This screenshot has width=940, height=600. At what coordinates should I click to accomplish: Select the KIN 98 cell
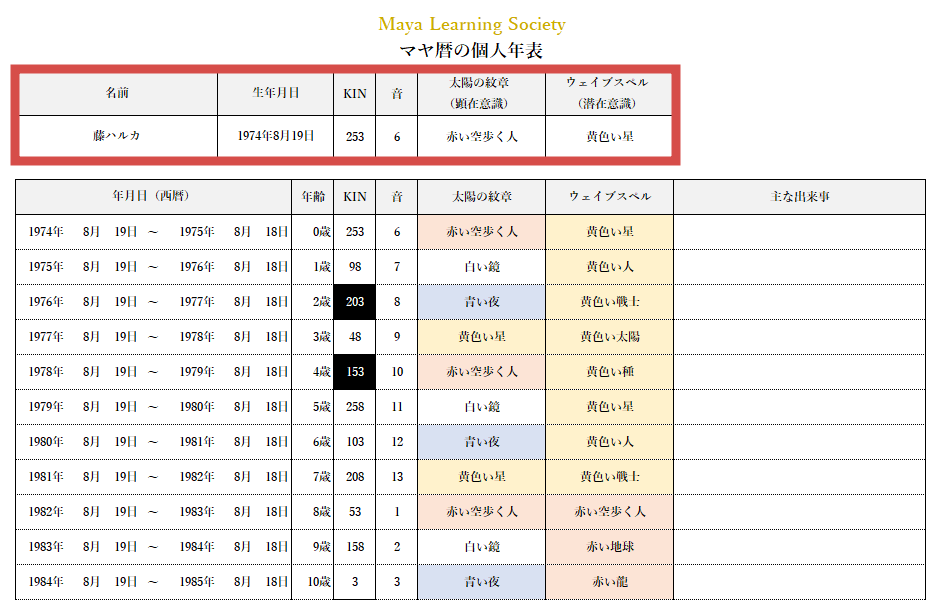[355, 266]
